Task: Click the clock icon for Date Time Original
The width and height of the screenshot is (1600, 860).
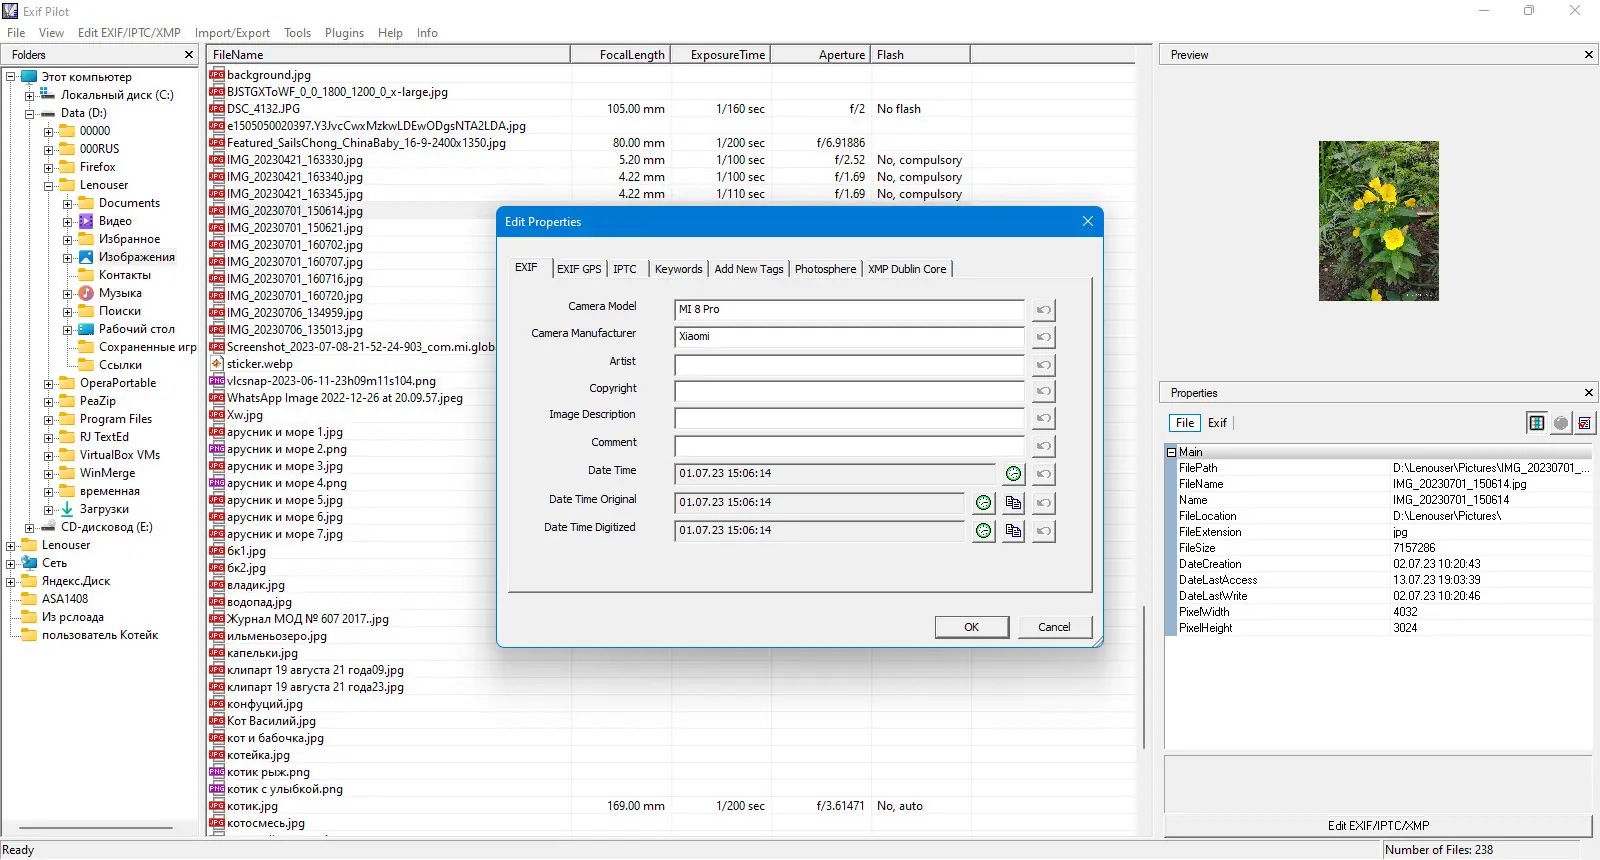Action: (983, 503)
